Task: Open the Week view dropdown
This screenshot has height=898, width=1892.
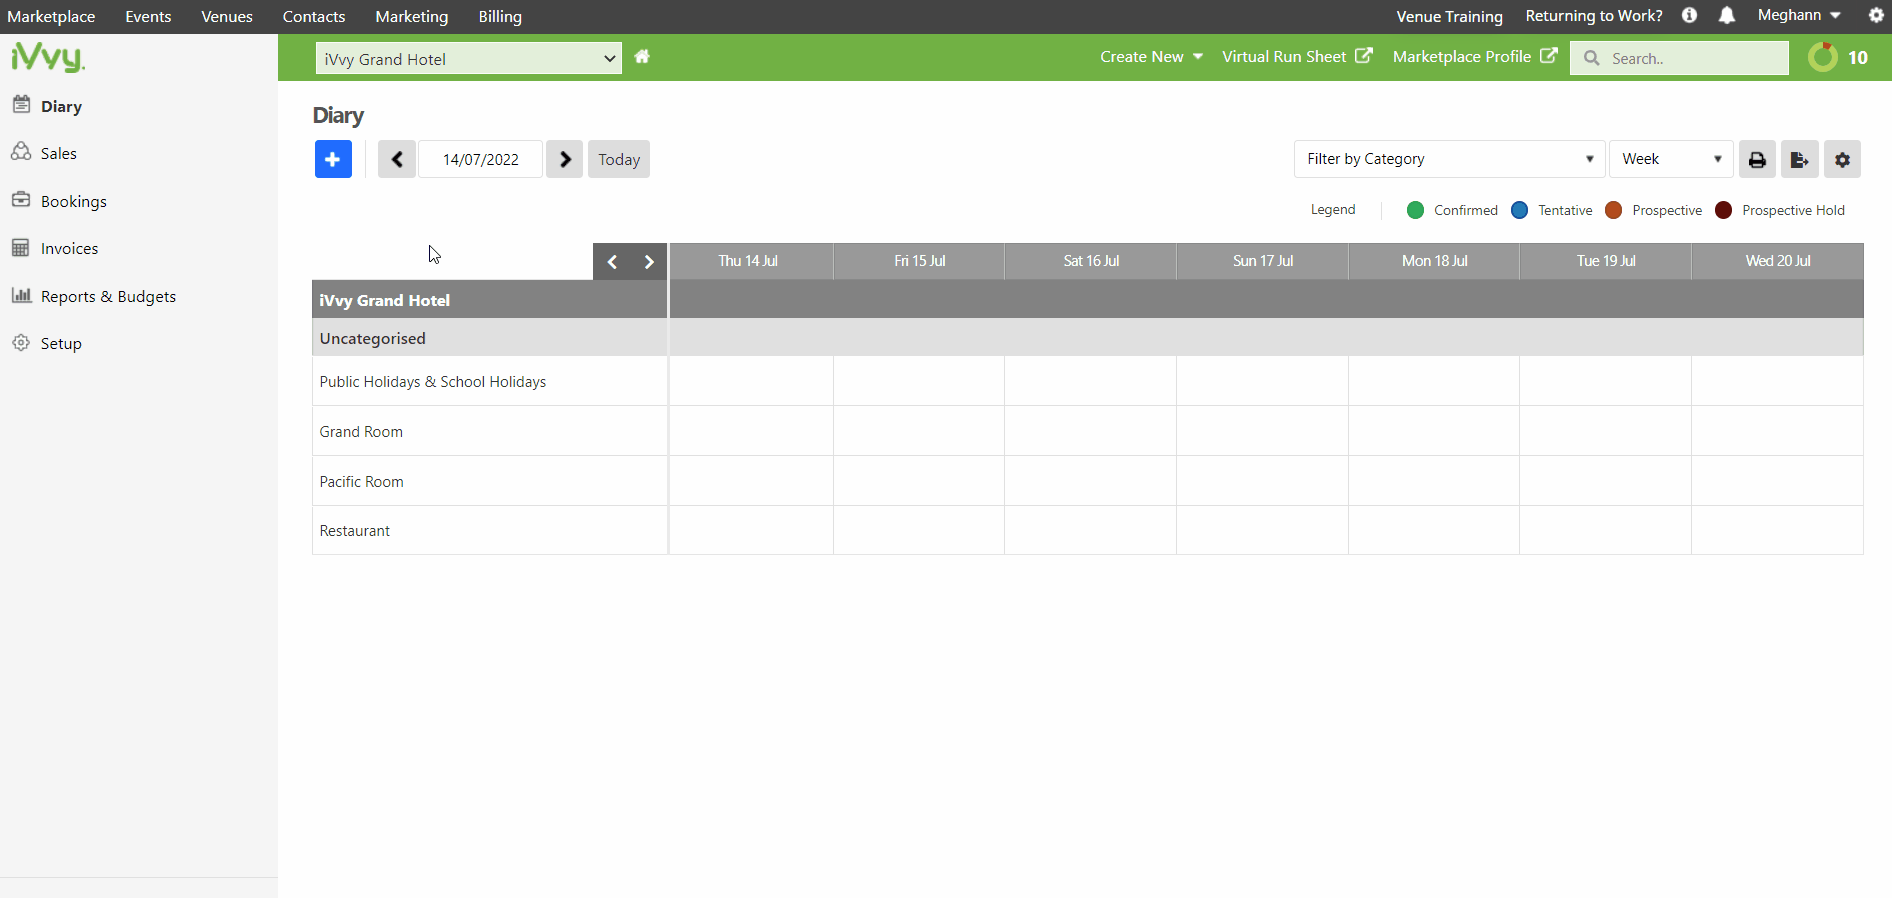Action: [1671, 159]
